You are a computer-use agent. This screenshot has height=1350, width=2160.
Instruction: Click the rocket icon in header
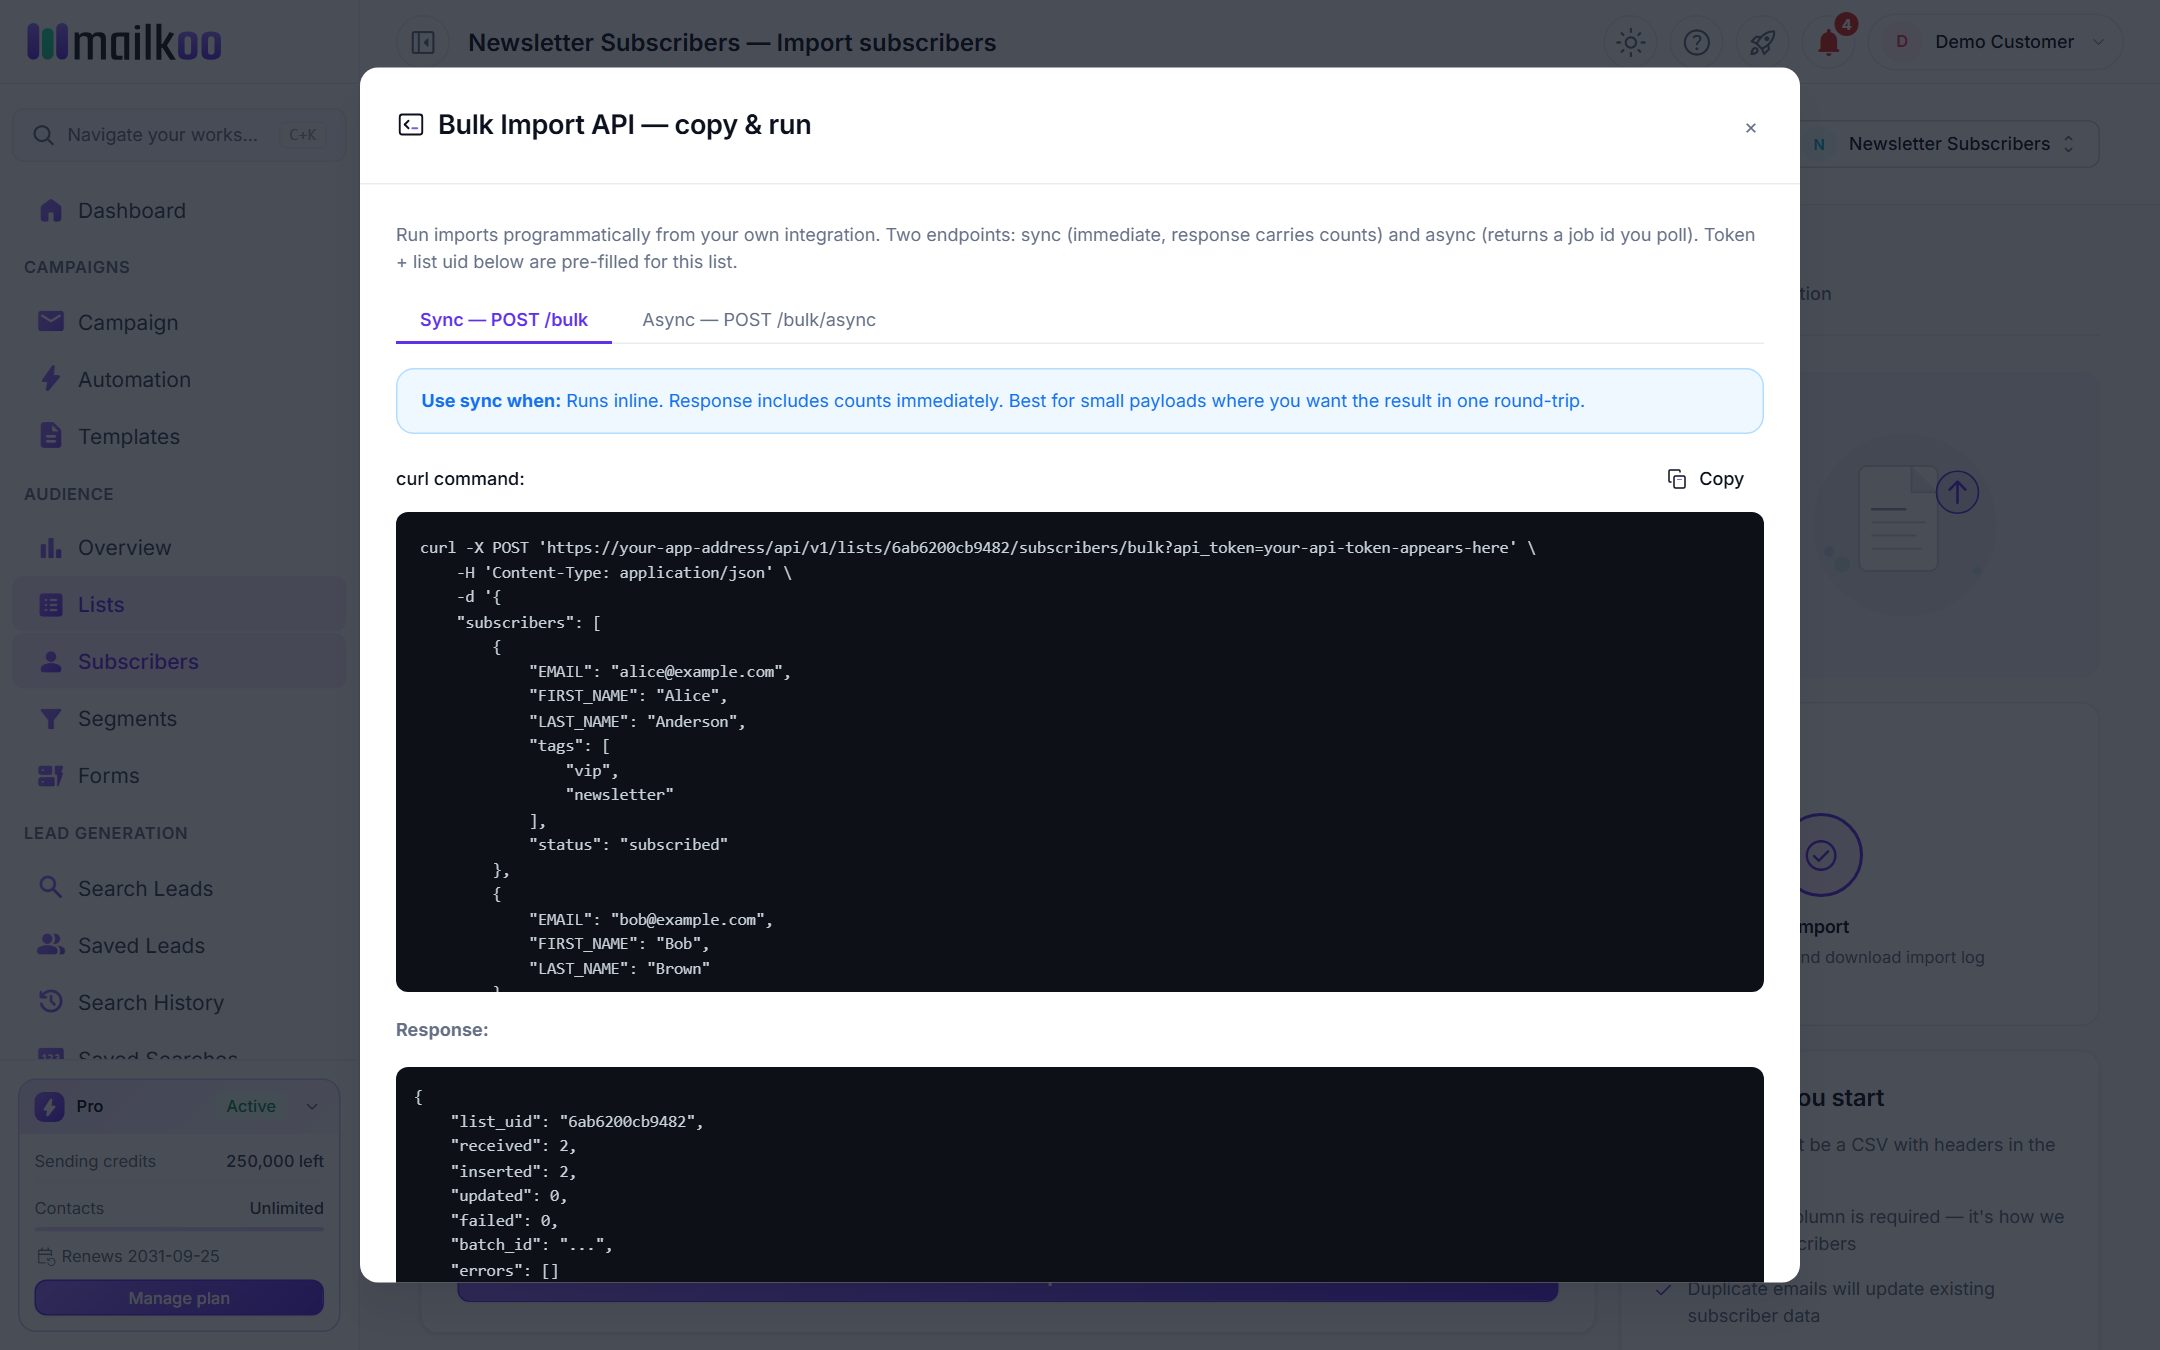pyautogui.click(x=1762, y=42)
